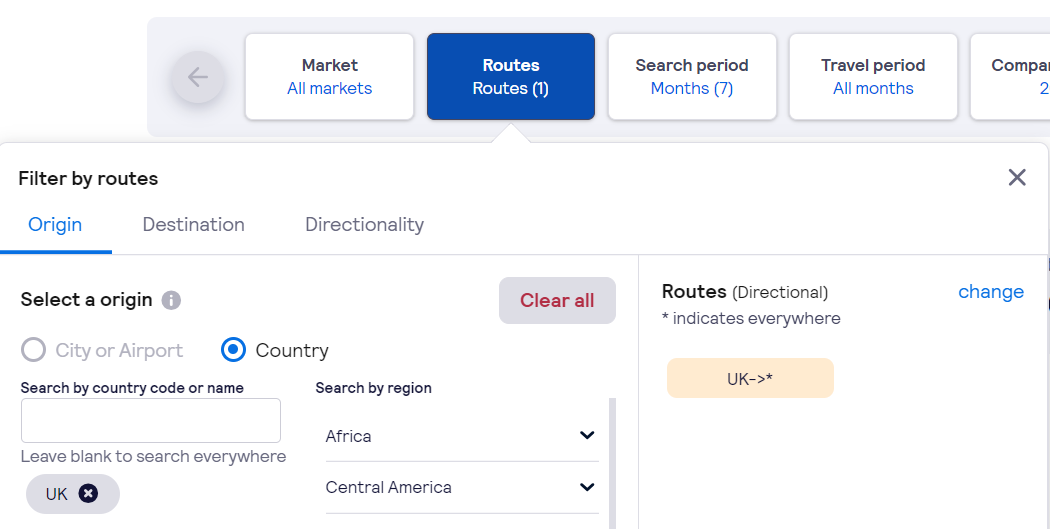1050x529 pixels.
Task: Click the region list vertical scrollbar
Action: (612, 463)
